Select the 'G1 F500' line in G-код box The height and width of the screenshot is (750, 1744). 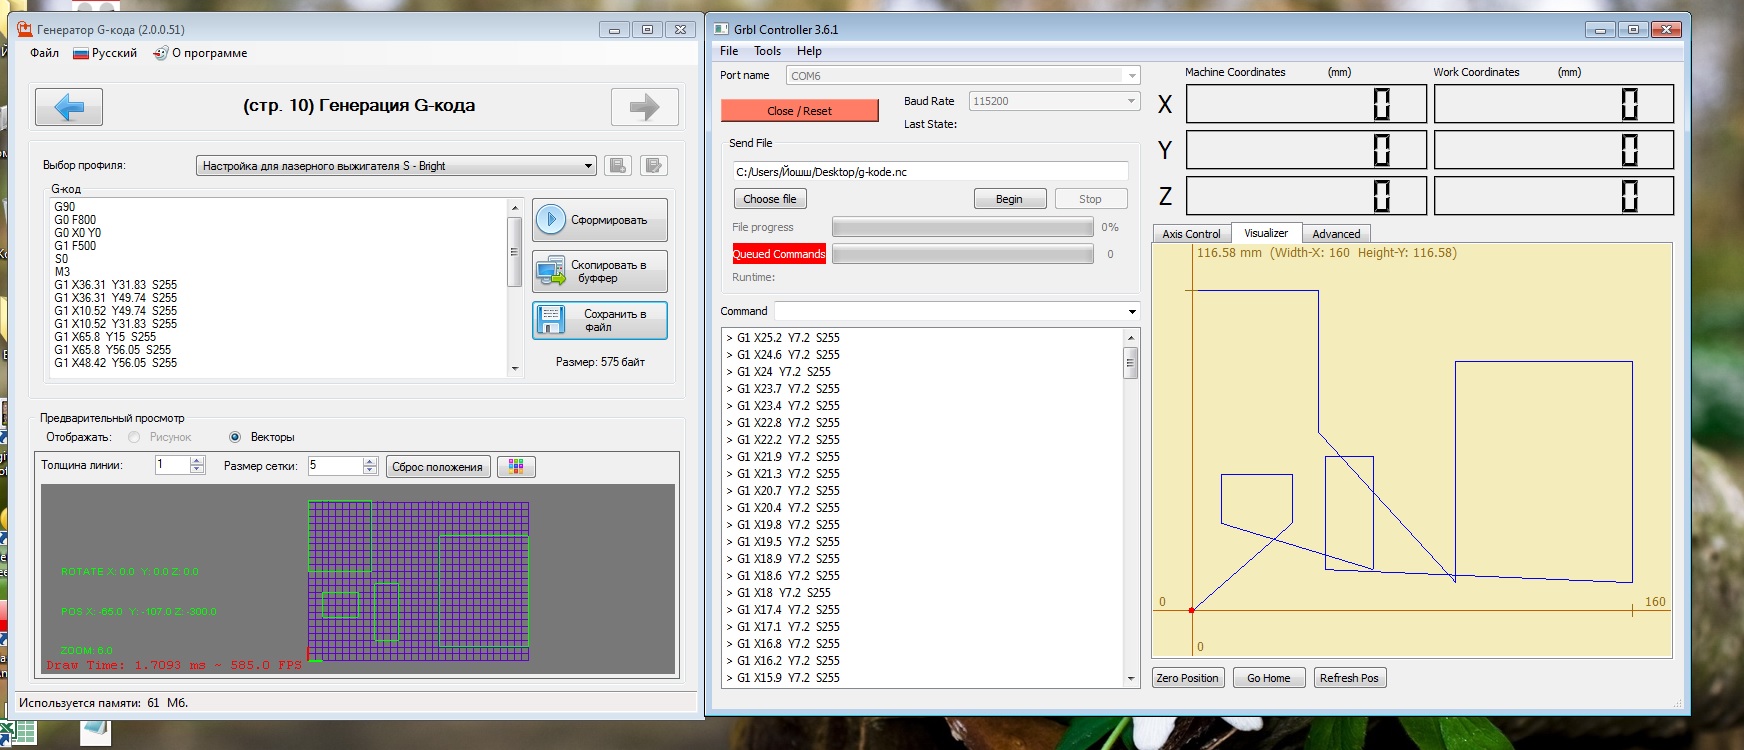click(x=75, y=246)
